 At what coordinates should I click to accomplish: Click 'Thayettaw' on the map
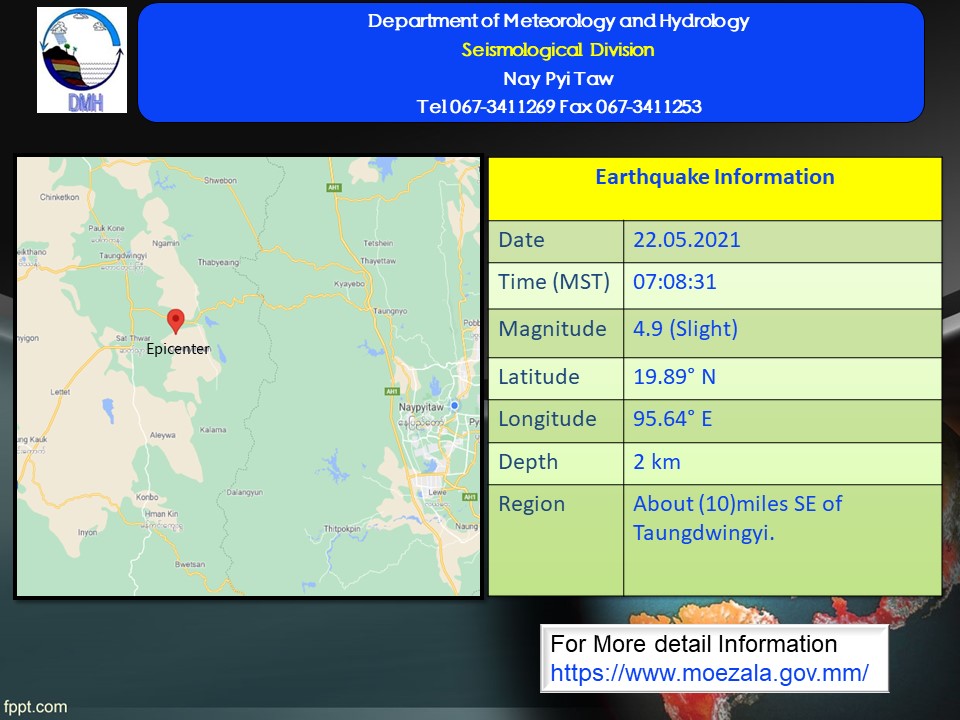click(x=378, y=261)
